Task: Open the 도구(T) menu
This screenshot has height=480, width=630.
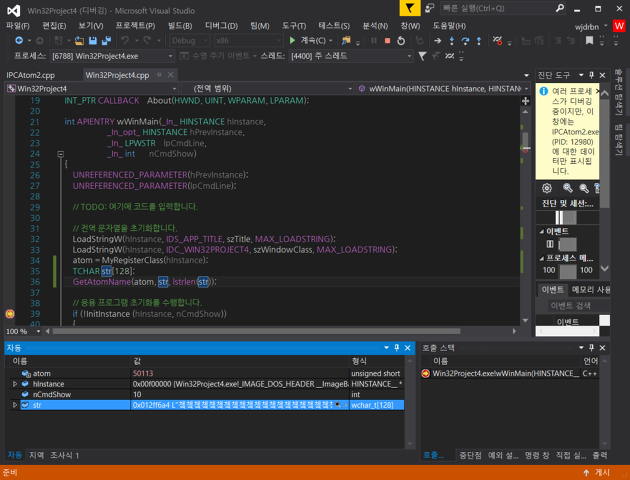Action: tap(294, 26)
